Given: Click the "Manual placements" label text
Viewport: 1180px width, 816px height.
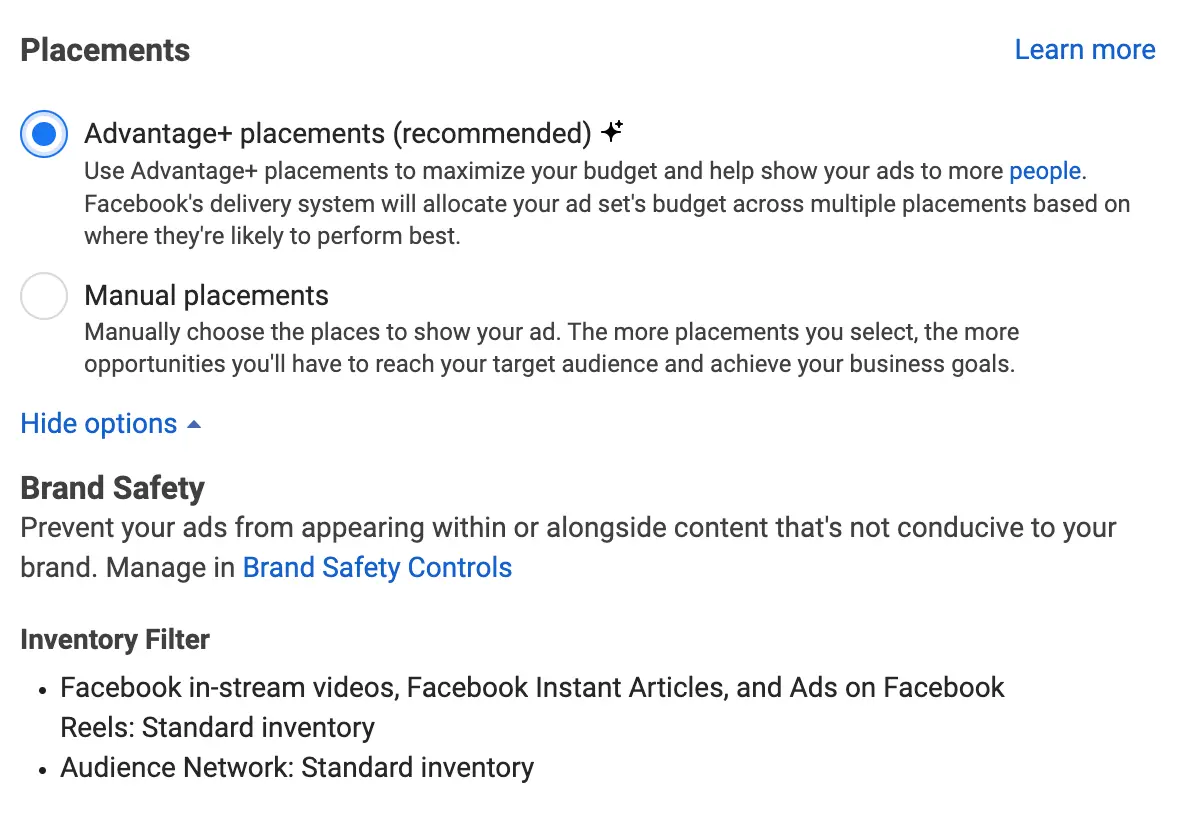Looking at the screenshot, I should click(206, 296).
